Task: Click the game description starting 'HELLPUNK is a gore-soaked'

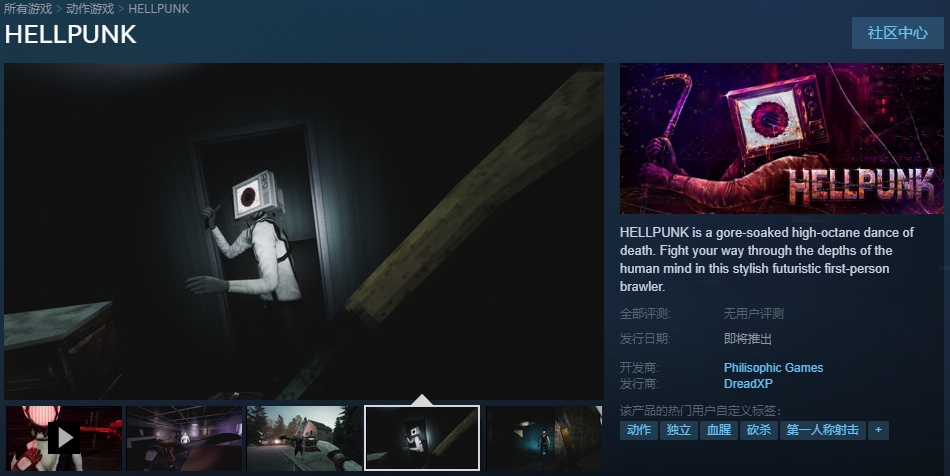Action: pos(766,259)
